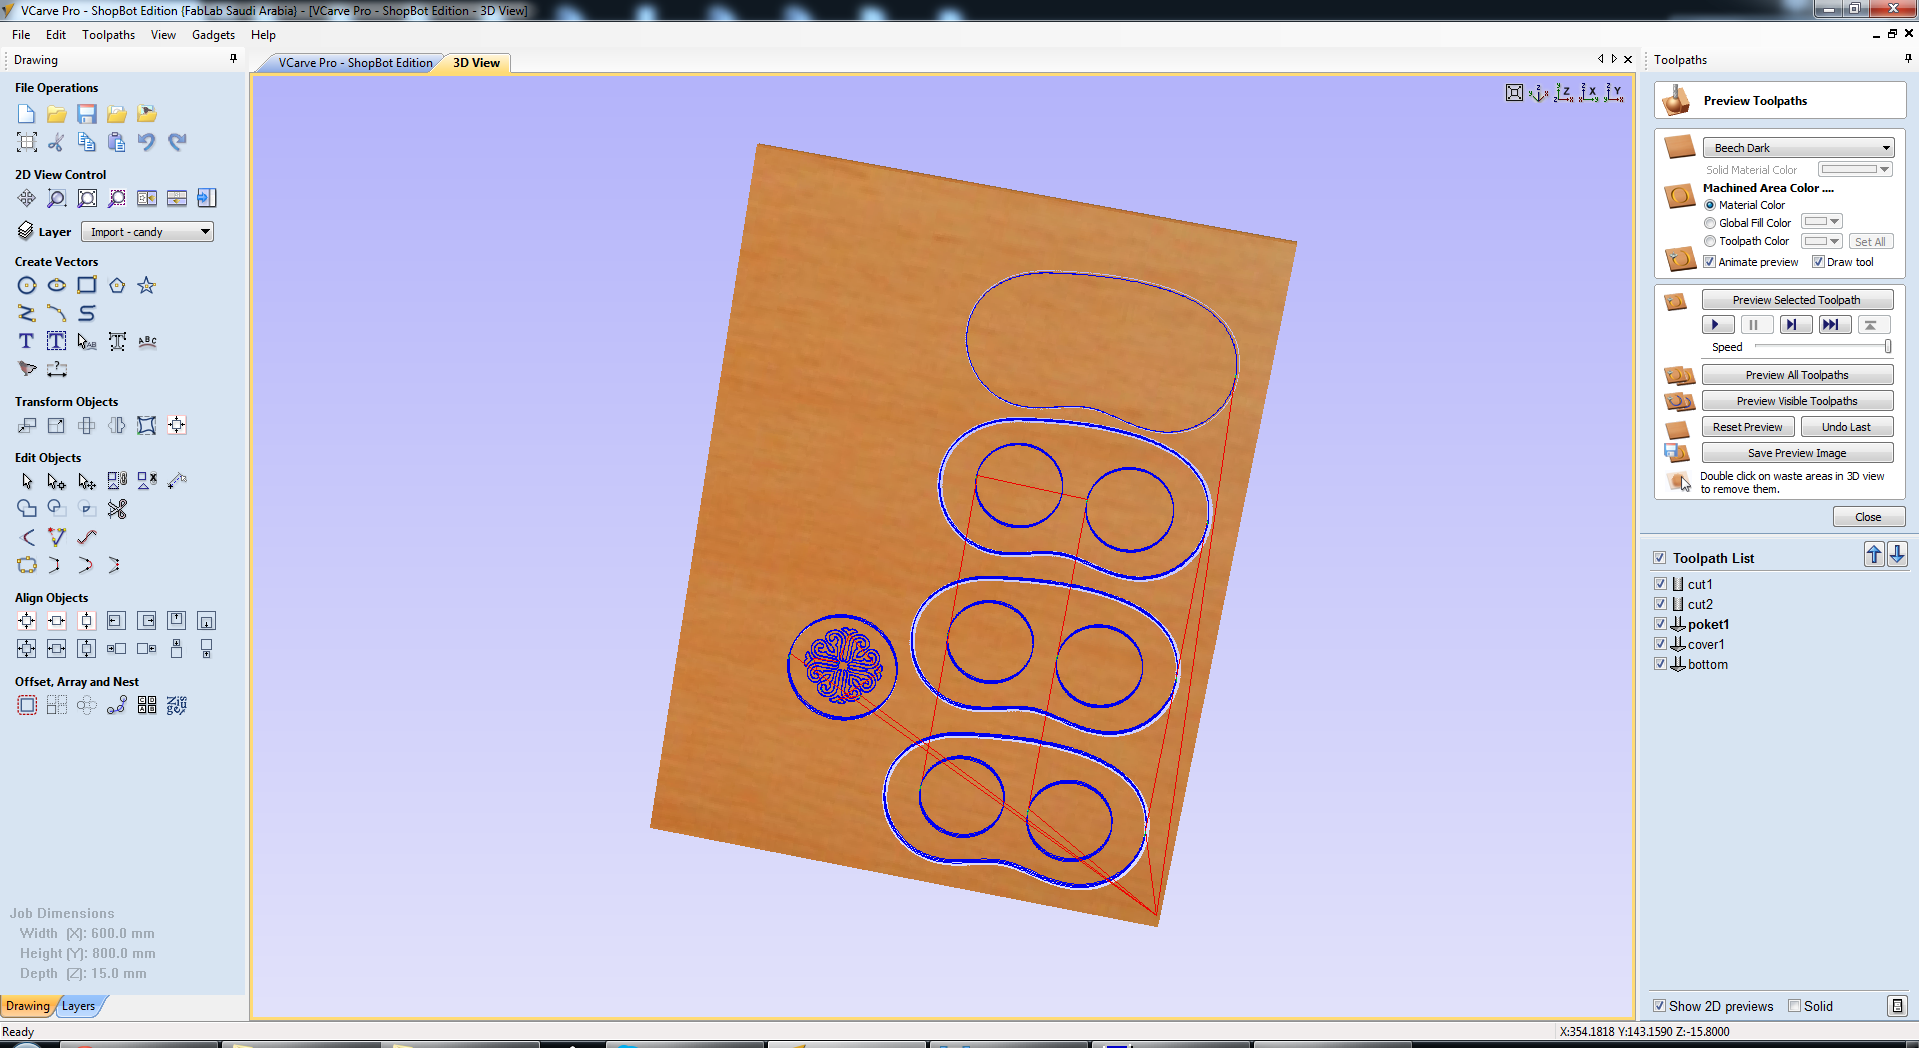Uncheck the cut2 toolpath checkbox
Viewport: 1919px width, 1048px height.
pos(1660,604)
